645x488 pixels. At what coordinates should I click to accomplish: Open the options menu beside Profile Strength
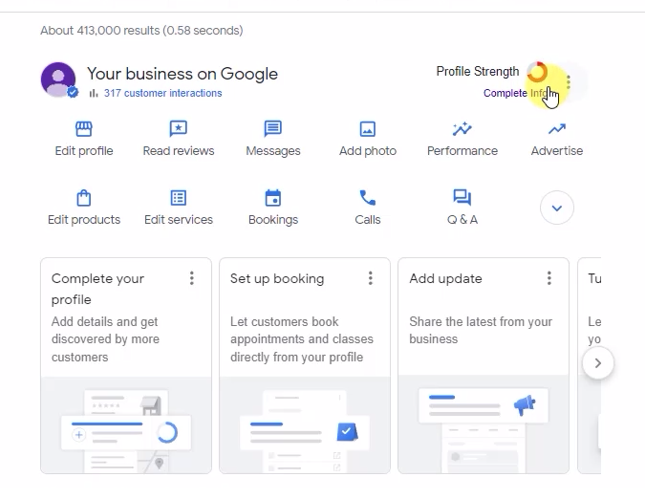tap(568, 82)
